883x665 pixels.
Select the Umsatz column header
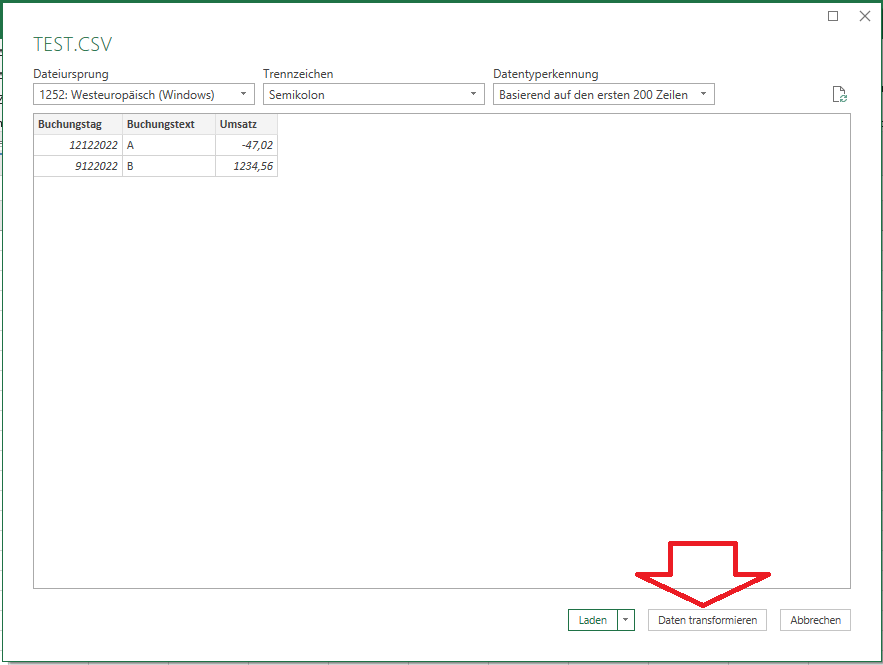246,124
